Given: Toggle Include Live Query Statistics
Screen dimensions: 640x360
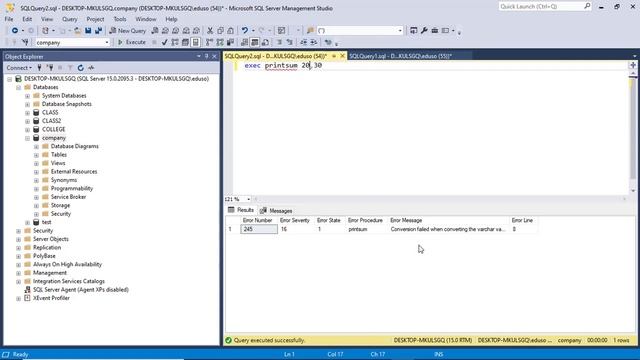Looking at the screenshot, I should tap(220, 42).
